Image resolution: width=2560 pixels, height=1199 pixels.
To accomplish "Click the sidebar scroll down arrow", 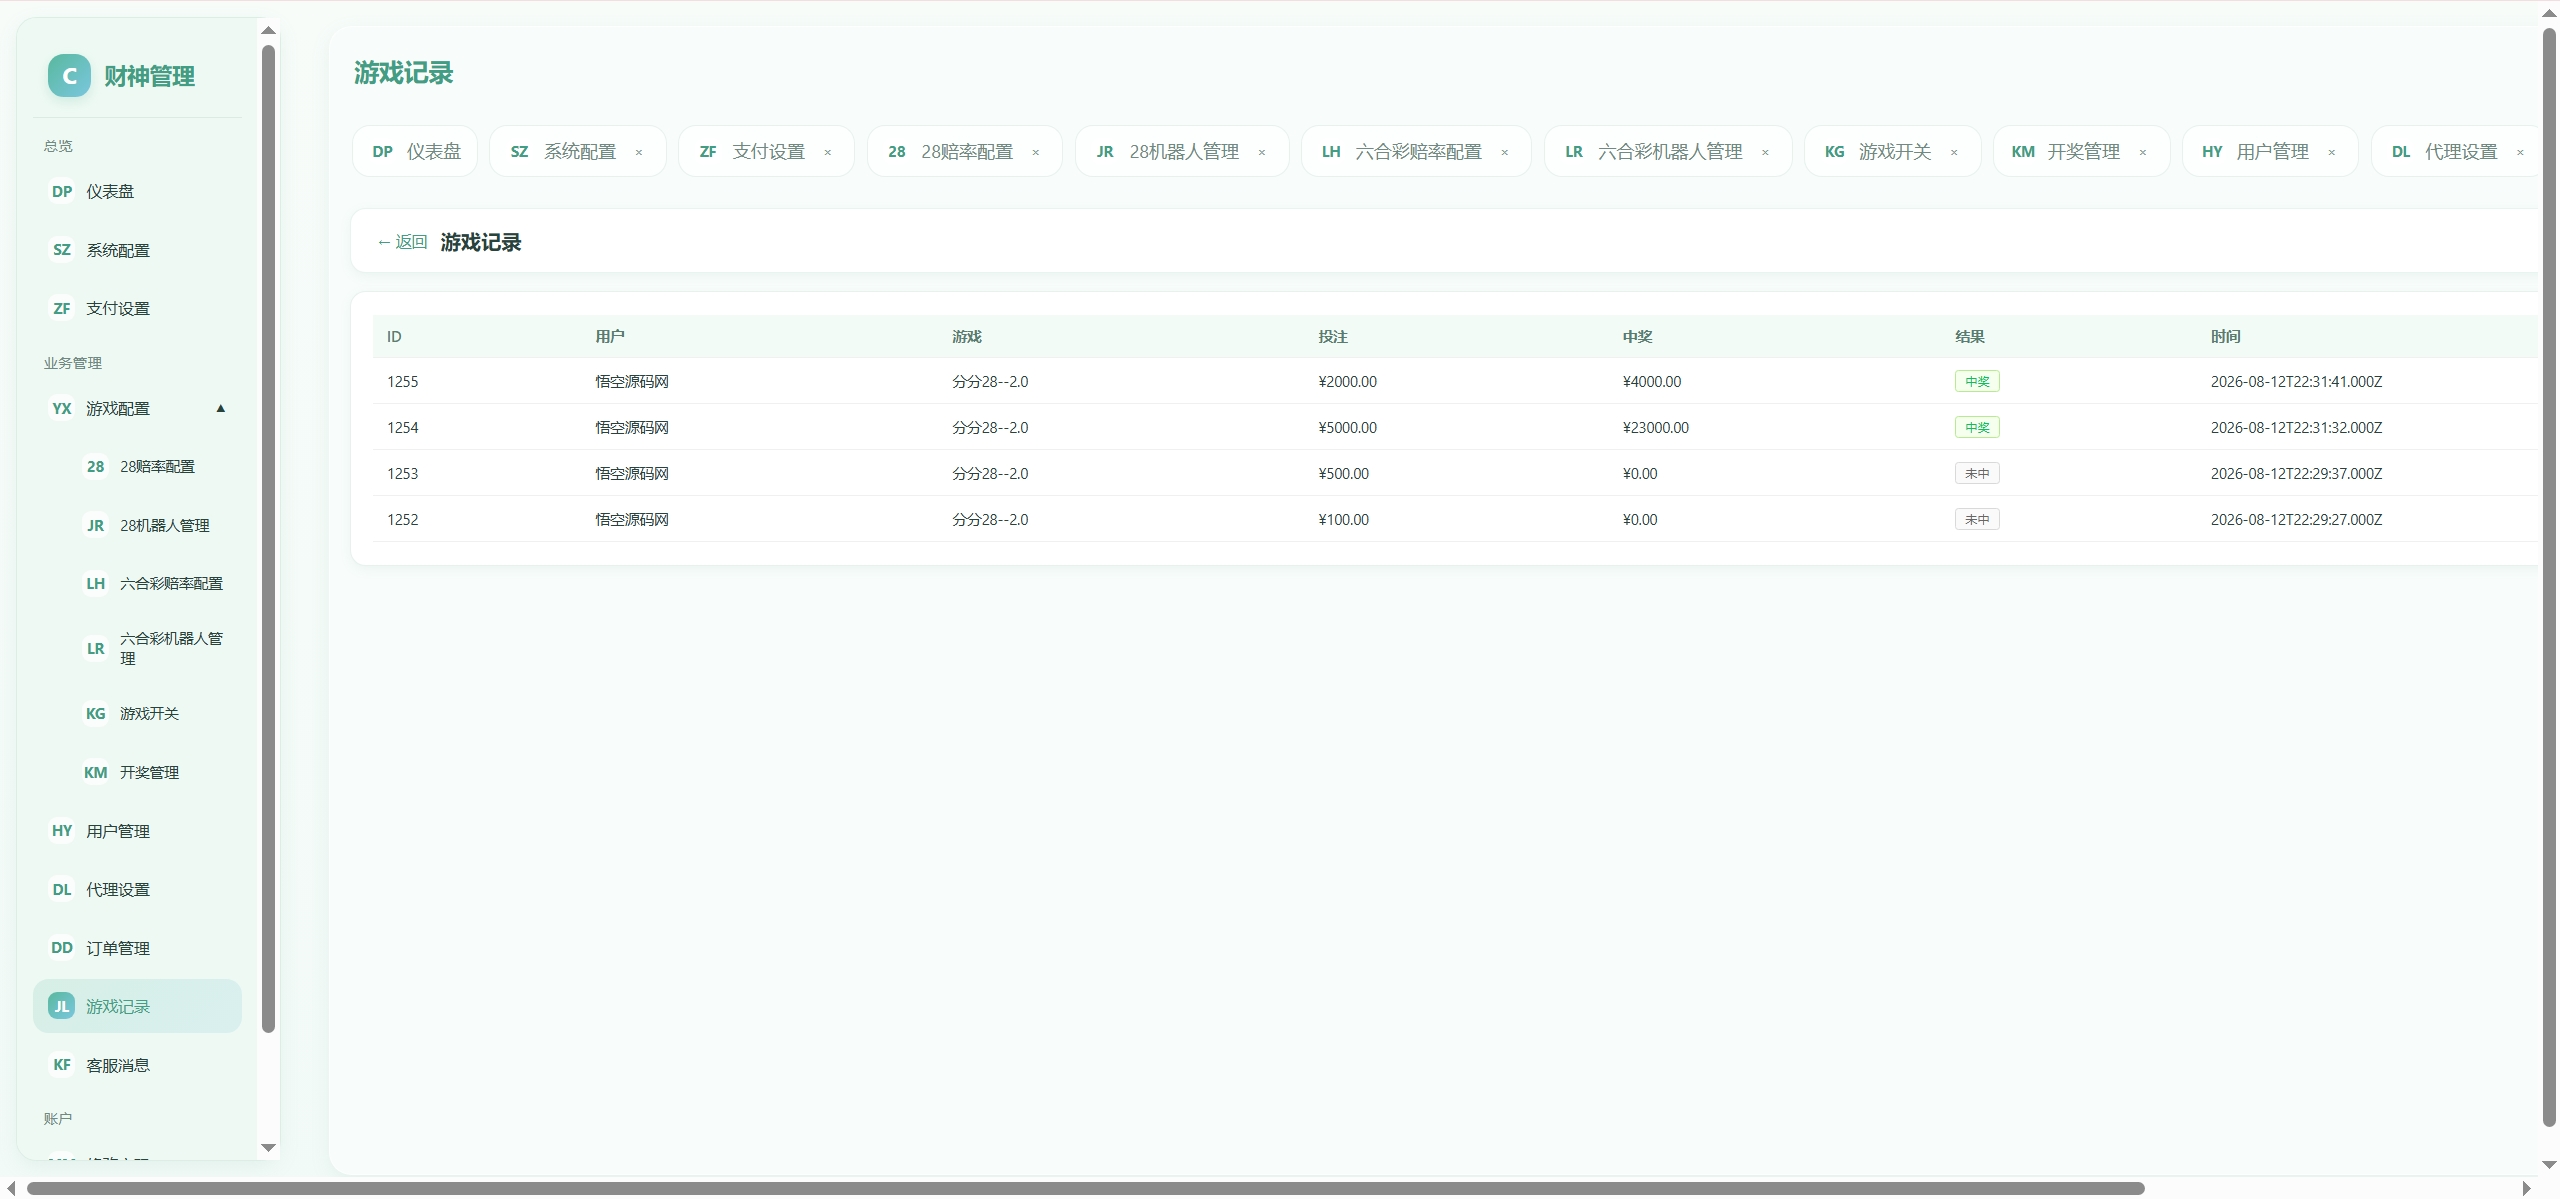I will point(268,1148).
